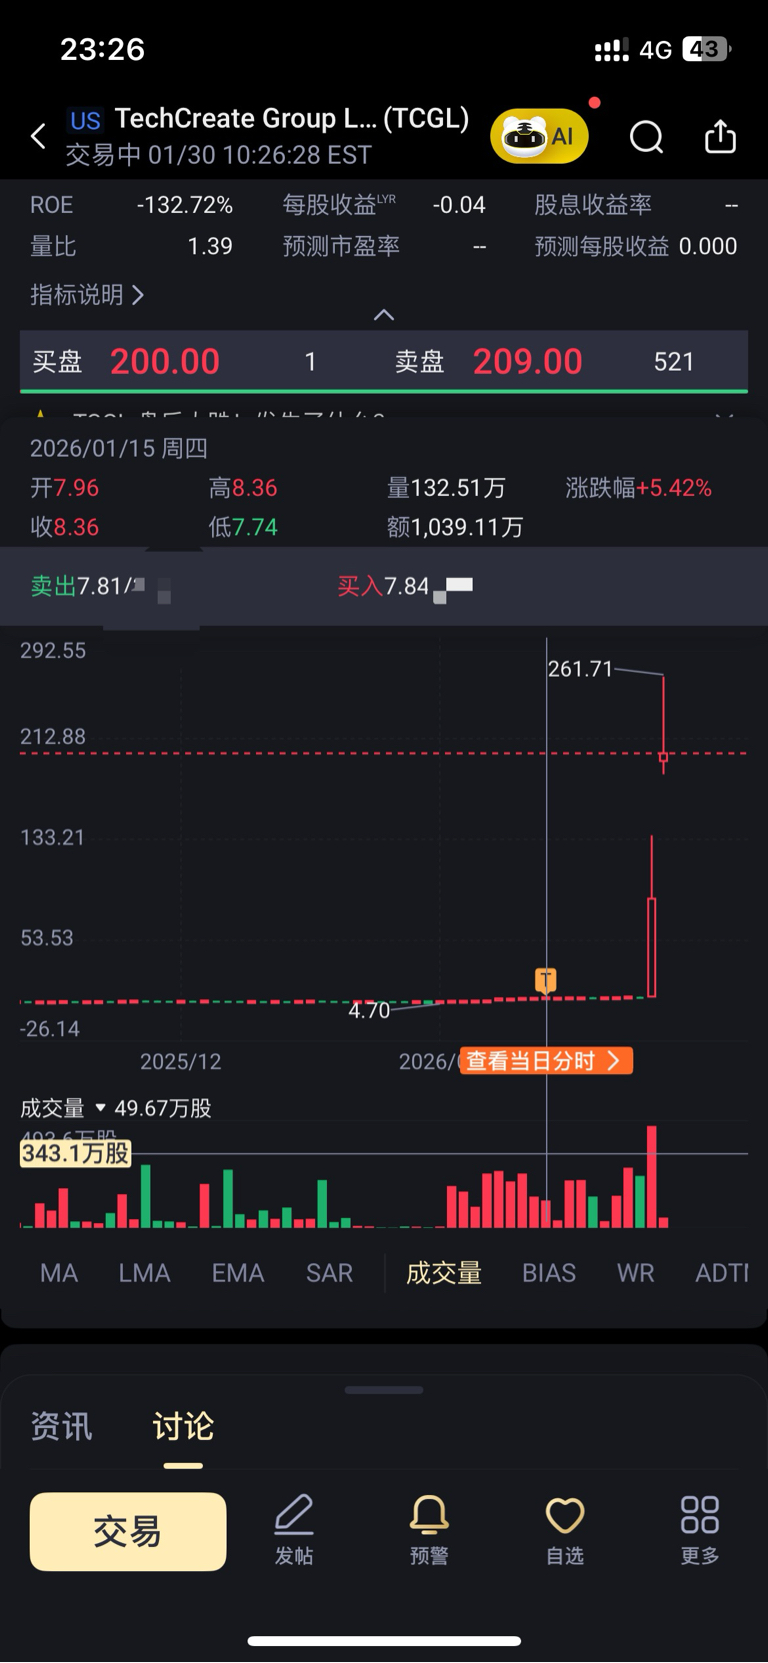Tap the 量132.51万 volume value
768x1663 pixels.
(446, 488)
